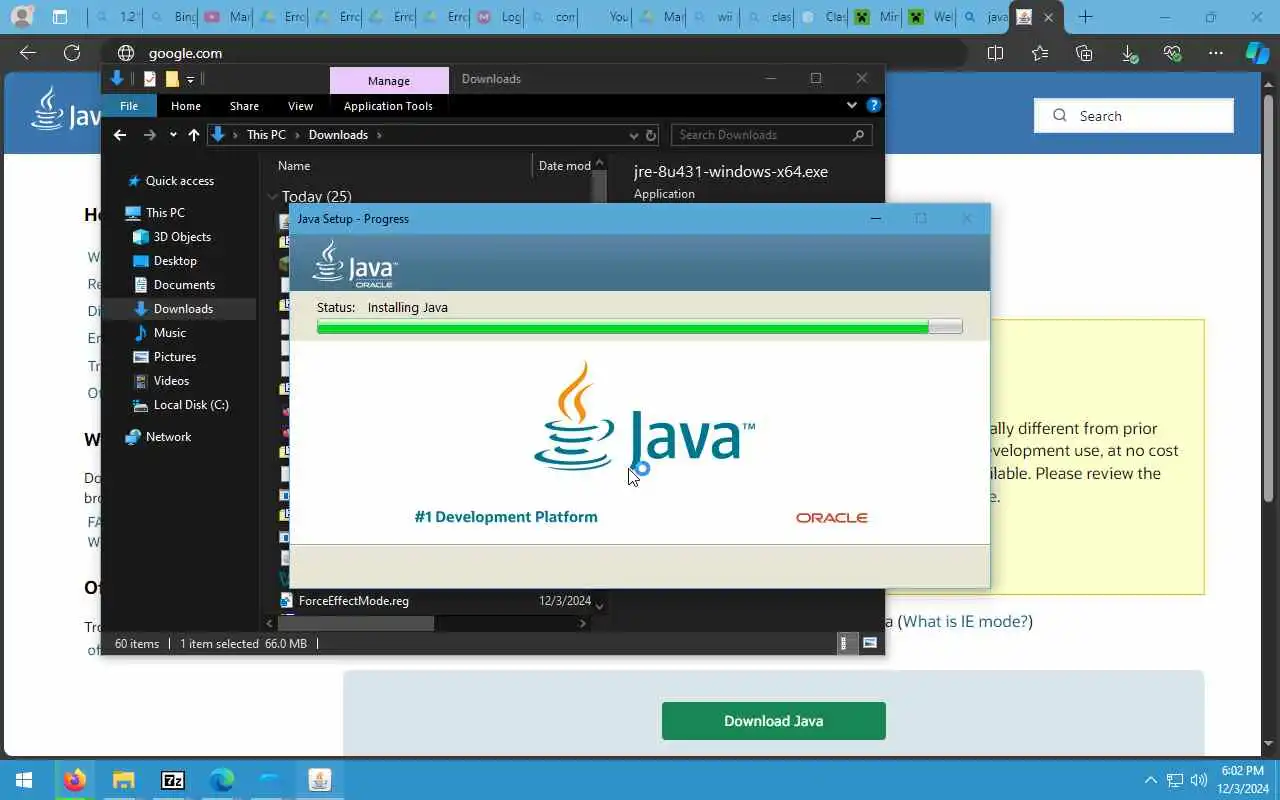The image size is (1280, 800).
Task: Open address bar history dropdown in Explorer
Action: click(x=634, y=135)
